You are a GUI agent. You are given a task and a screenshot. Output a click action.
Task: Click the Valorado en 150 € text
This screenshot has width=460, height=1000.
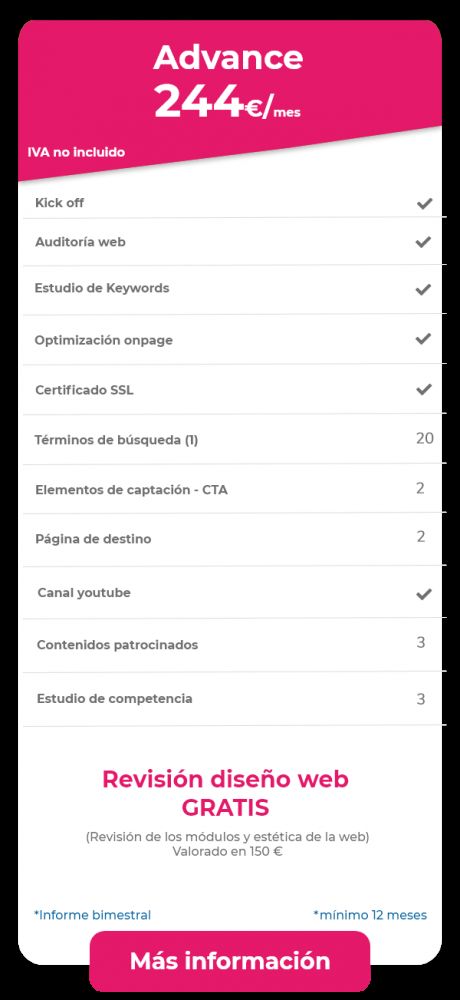click(x=227, y=851)
